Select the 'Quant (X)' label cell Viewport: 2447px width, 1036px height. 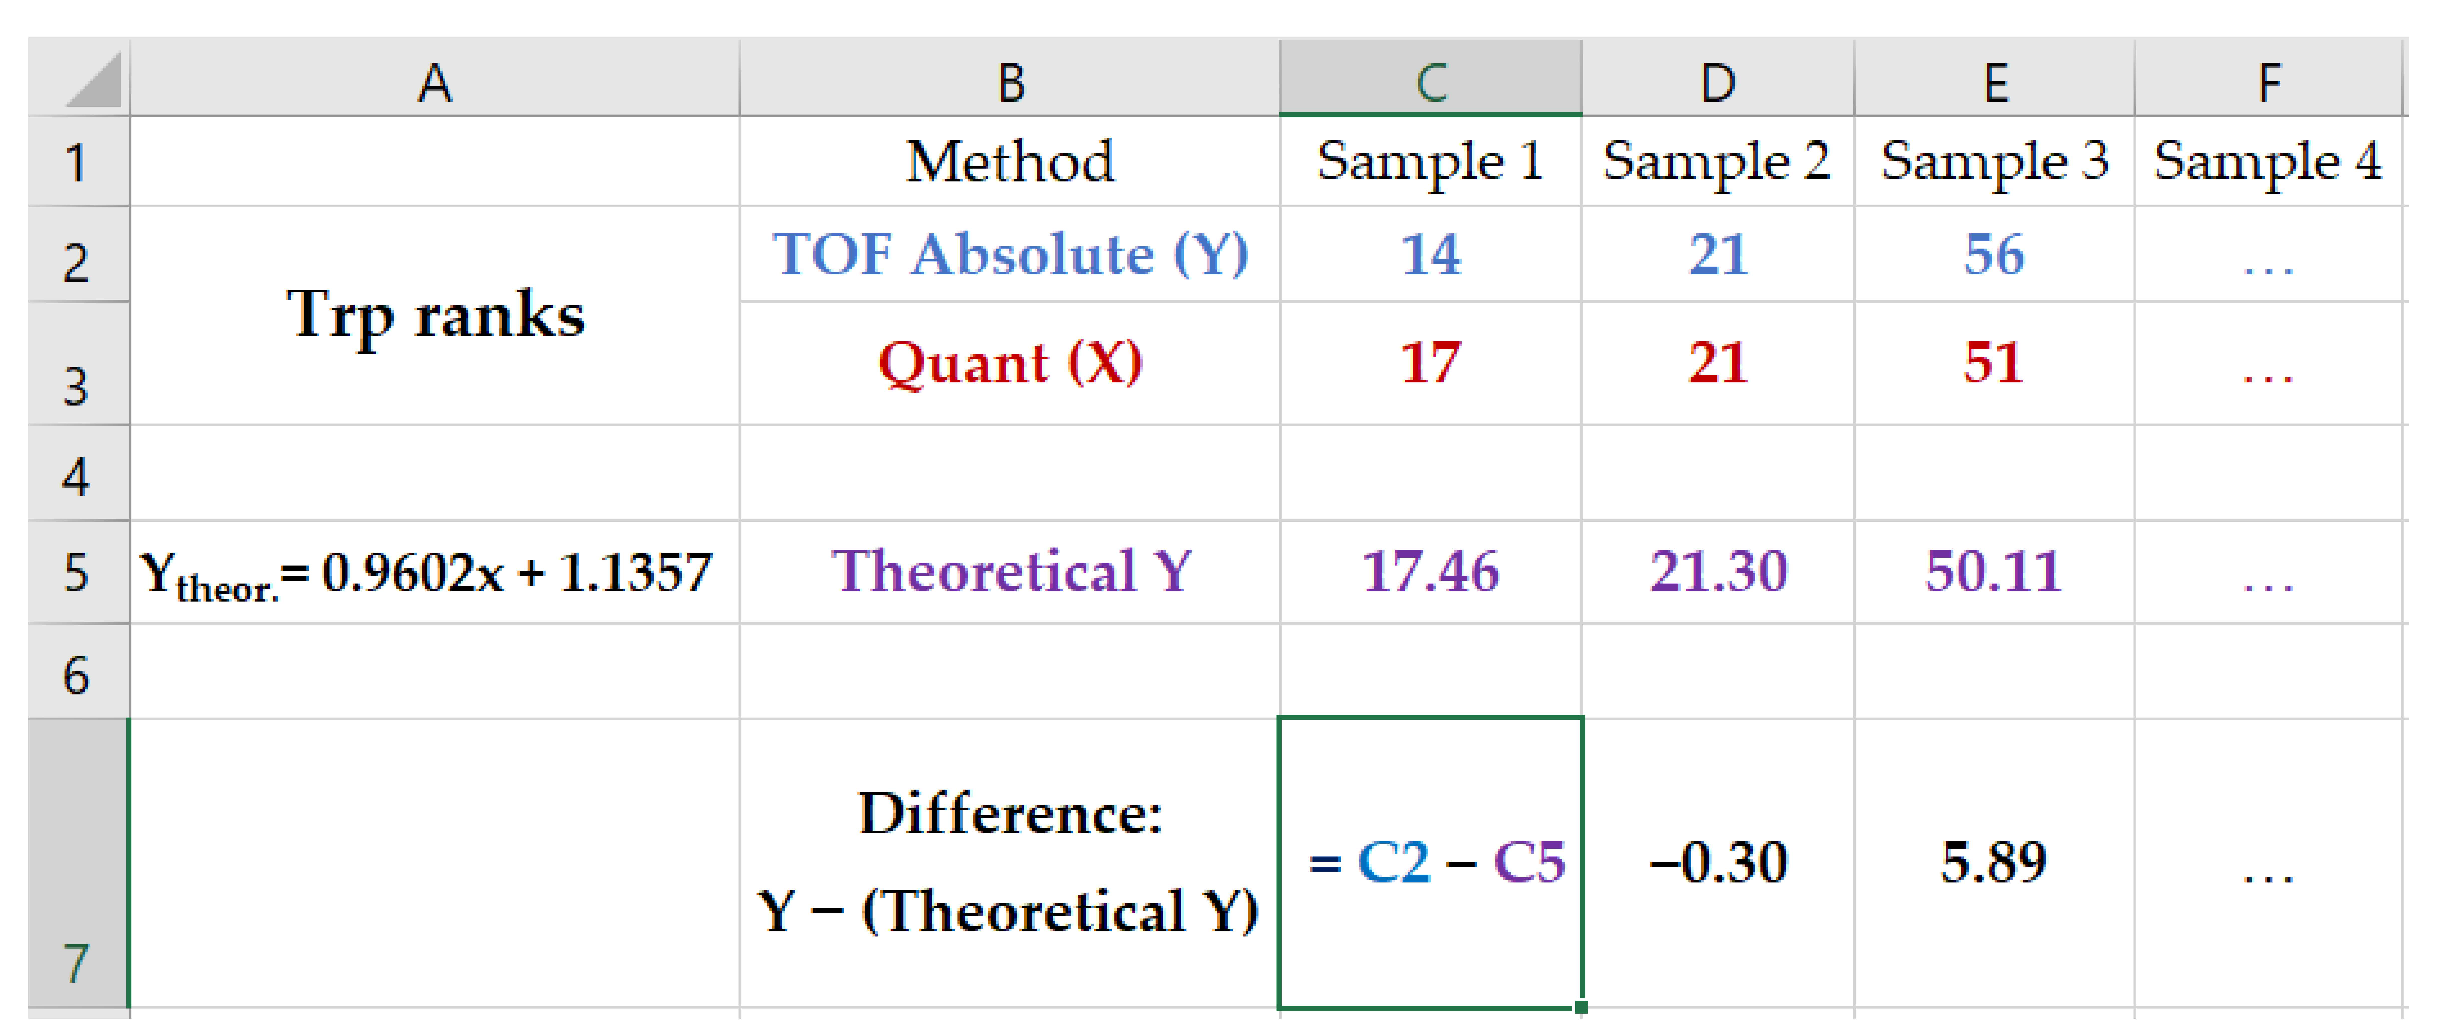coord(1010,362)
